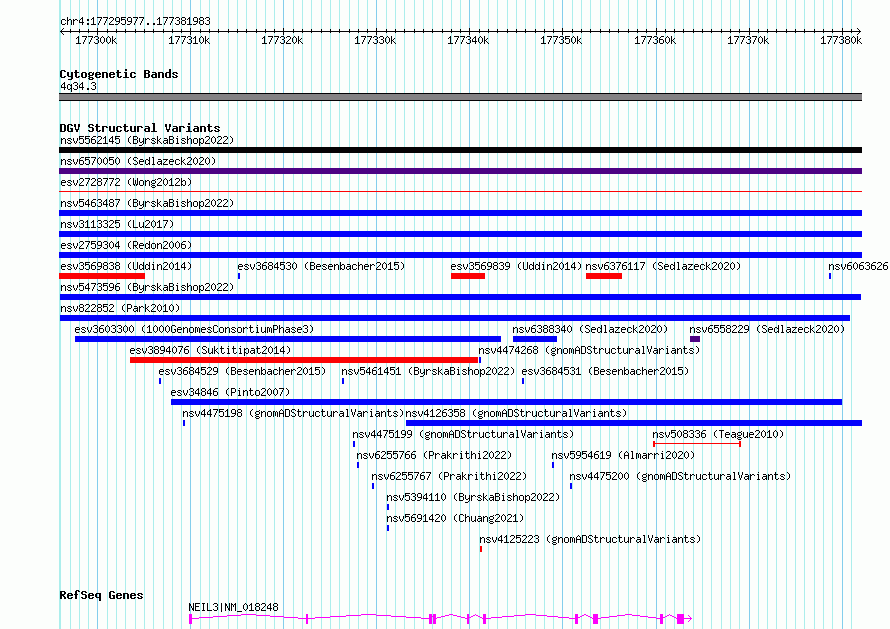
Task: Click small purple bar under nsv6558229
Action: [x=695, y=339]
